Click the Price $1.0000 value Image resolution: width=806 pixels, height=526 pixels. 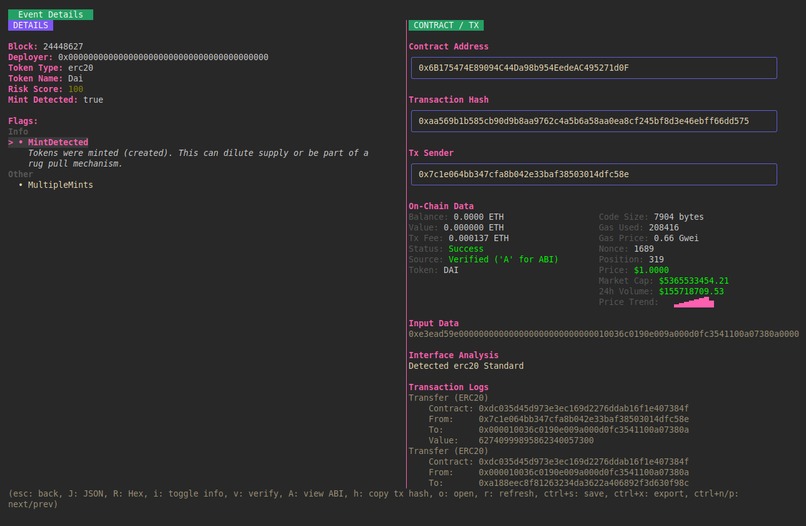point(651,270)
